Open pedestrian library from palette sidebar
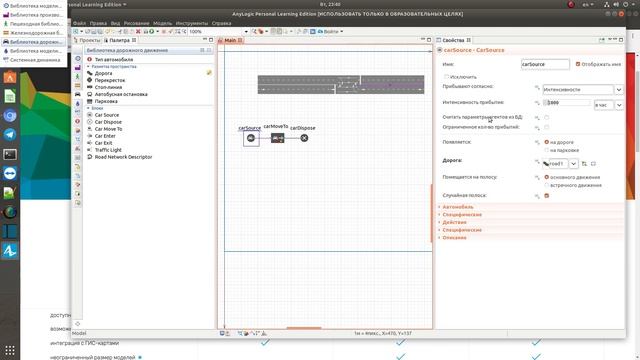 click(78, 77)
